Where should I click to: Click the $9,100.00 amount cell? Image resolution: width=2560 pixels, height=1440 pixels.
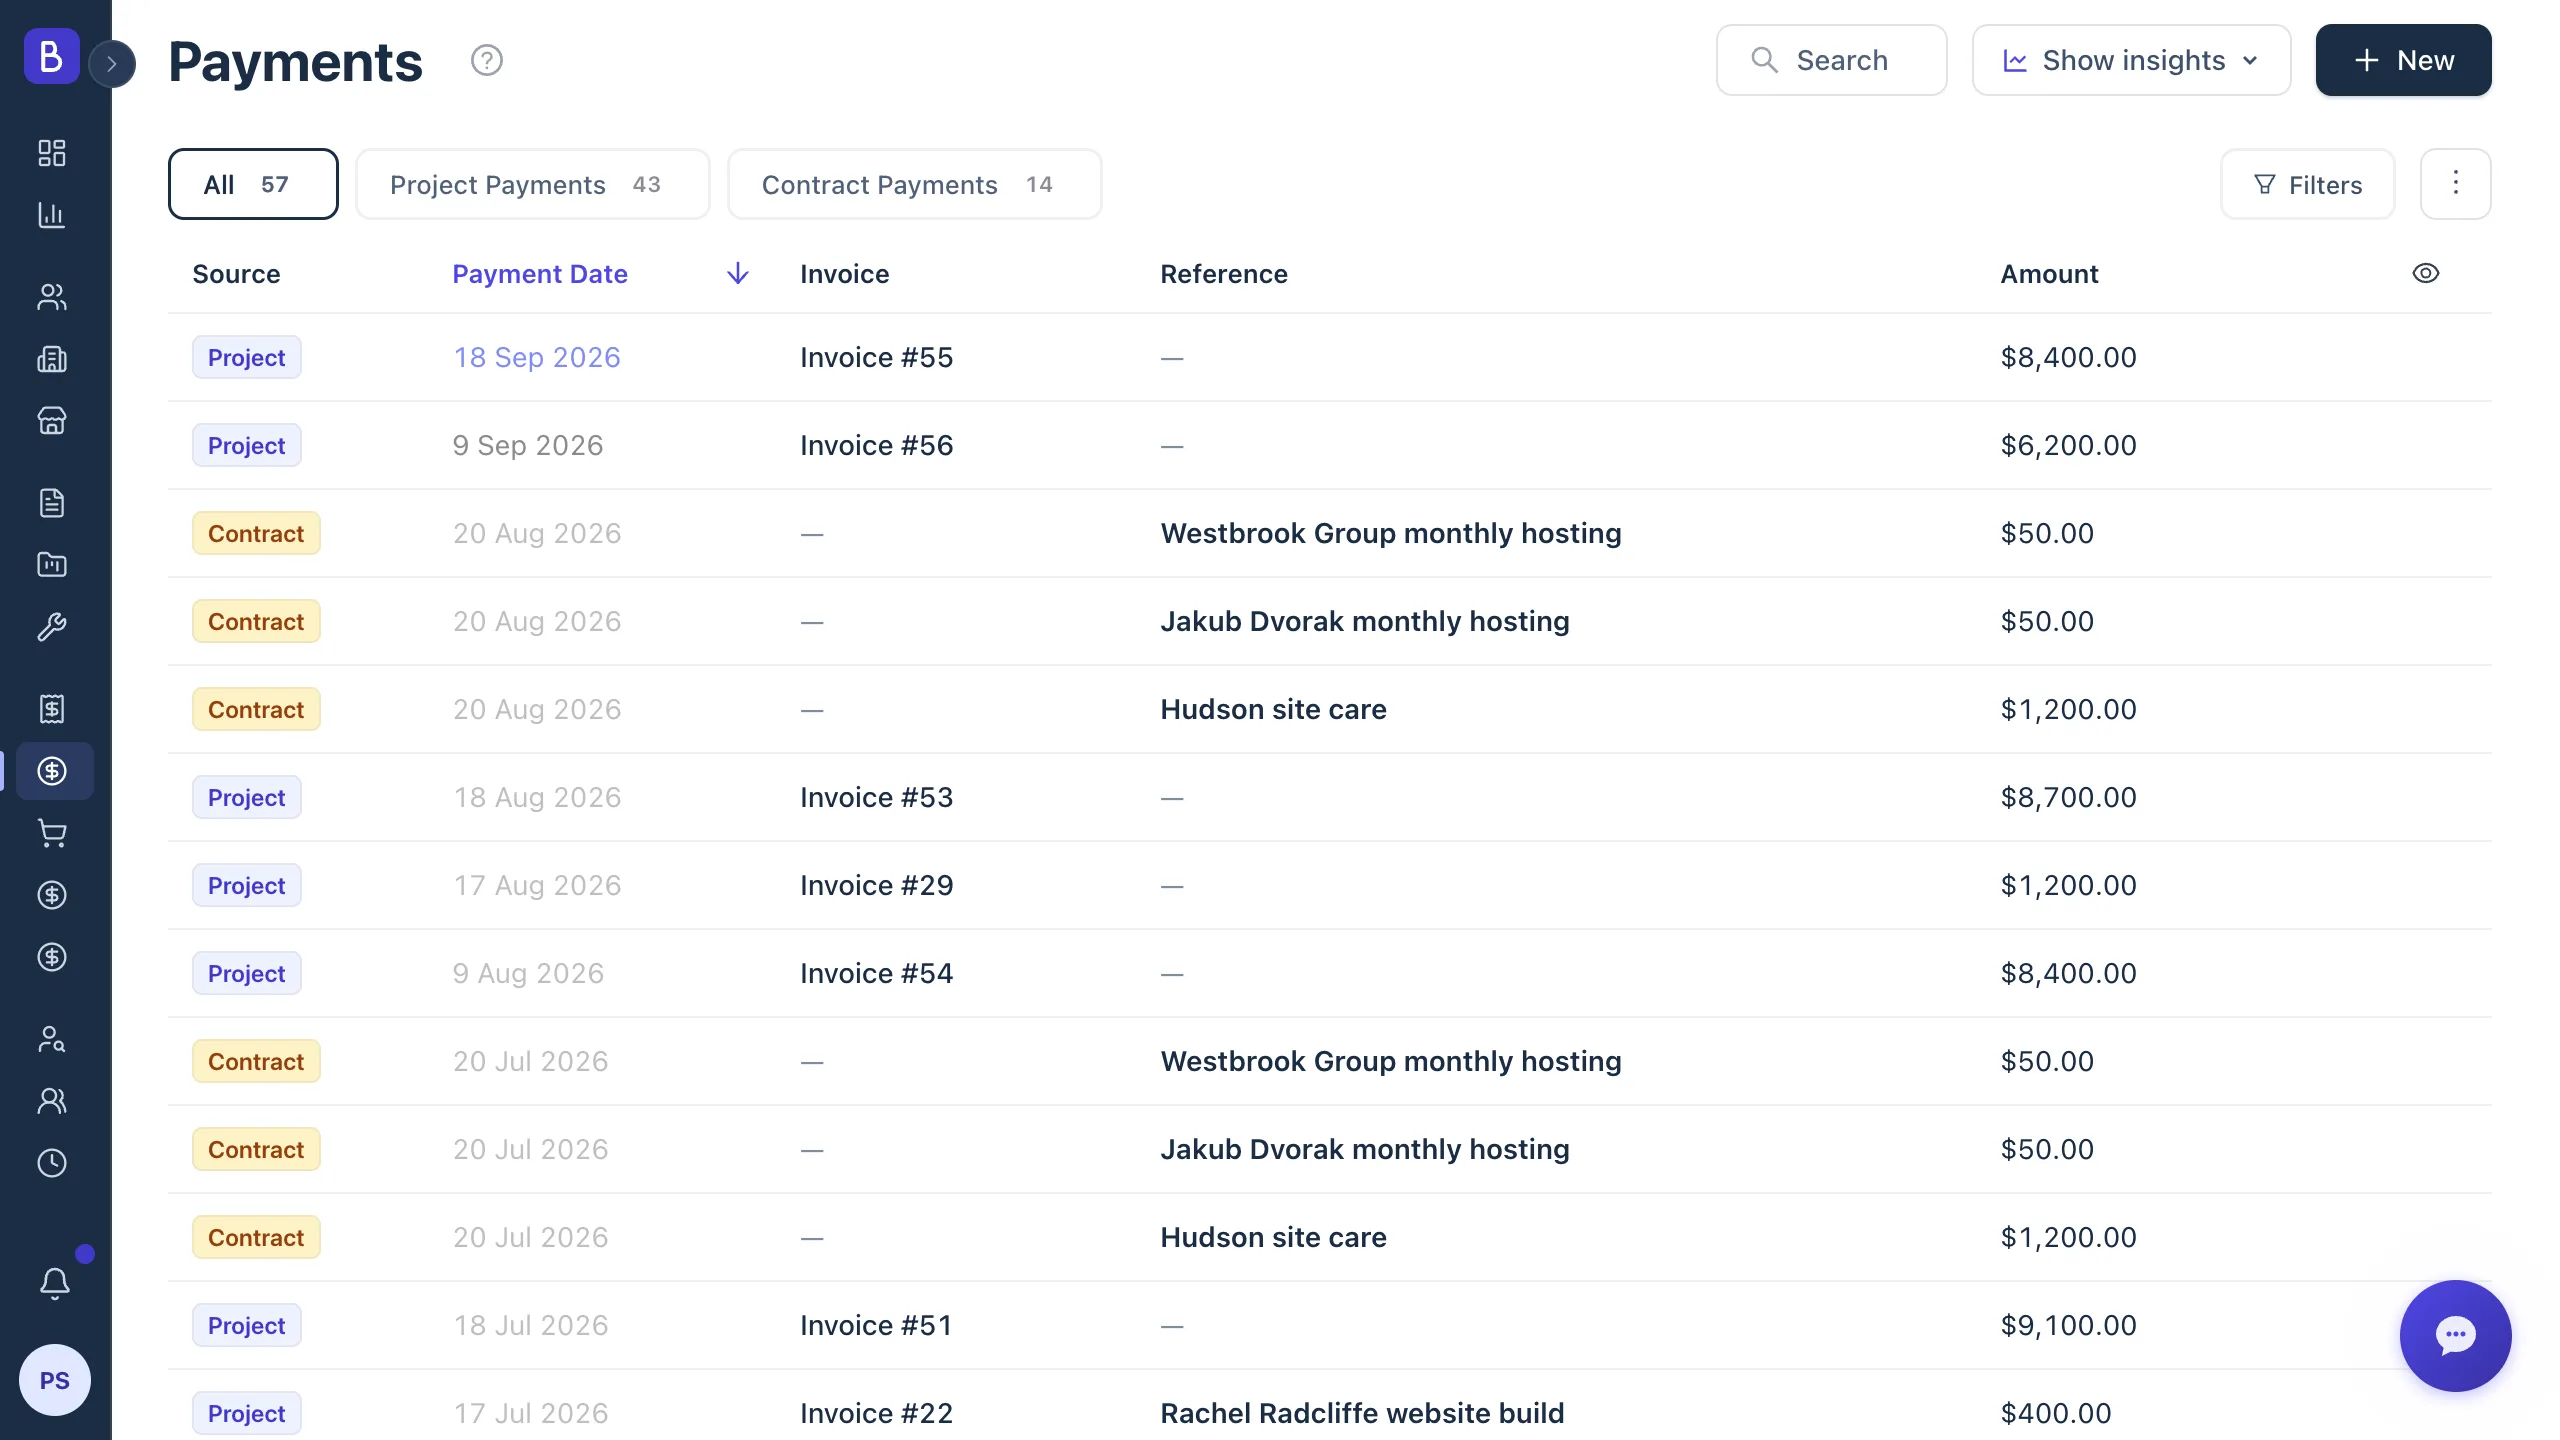pos(2068,1325)
